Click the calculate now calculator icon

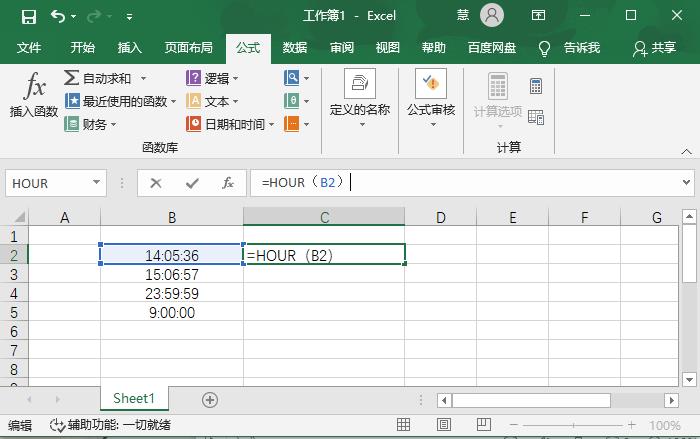click(536, 86)
